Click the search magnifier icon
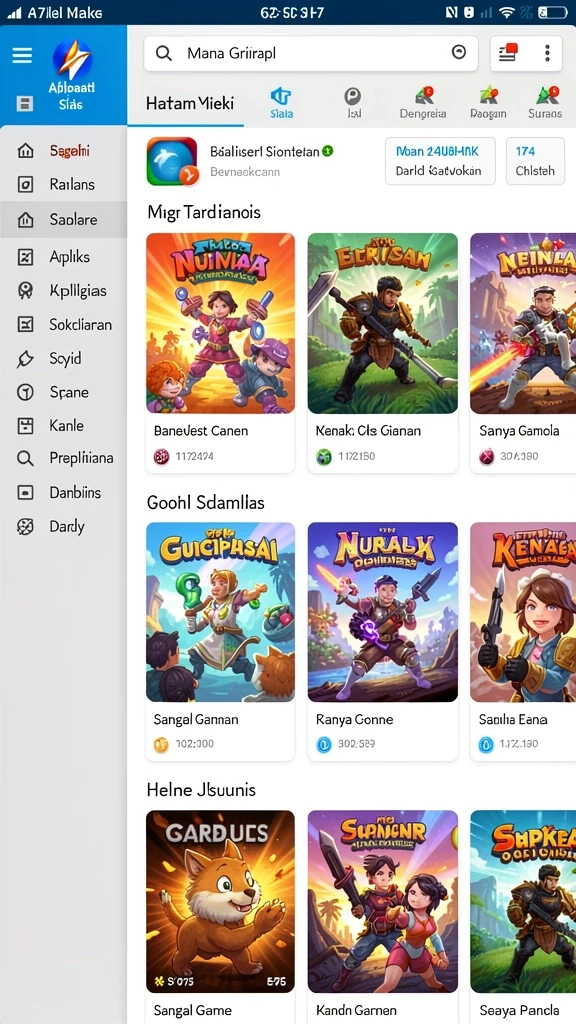Image resolution: width=576 pixels, height=1024 pixels. tap(163, 53)
